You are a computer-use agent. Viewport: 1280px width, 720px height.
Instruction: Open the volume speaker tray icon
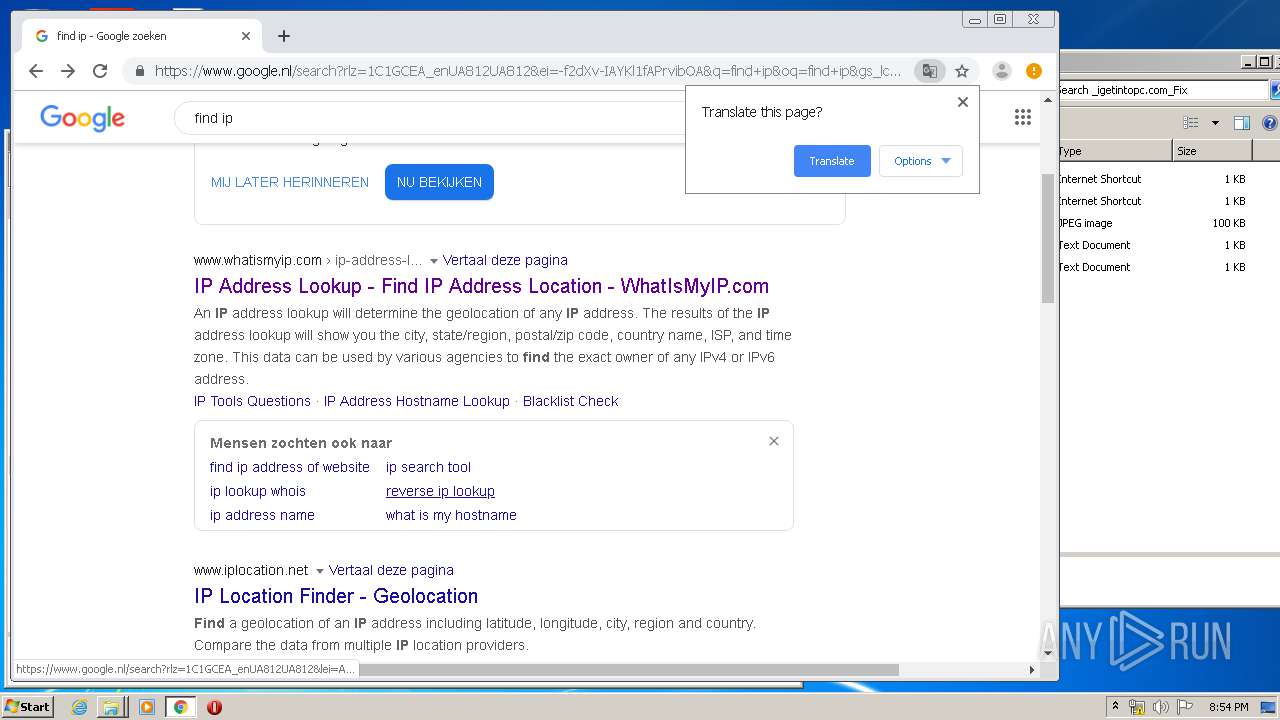coord(1160,707)
